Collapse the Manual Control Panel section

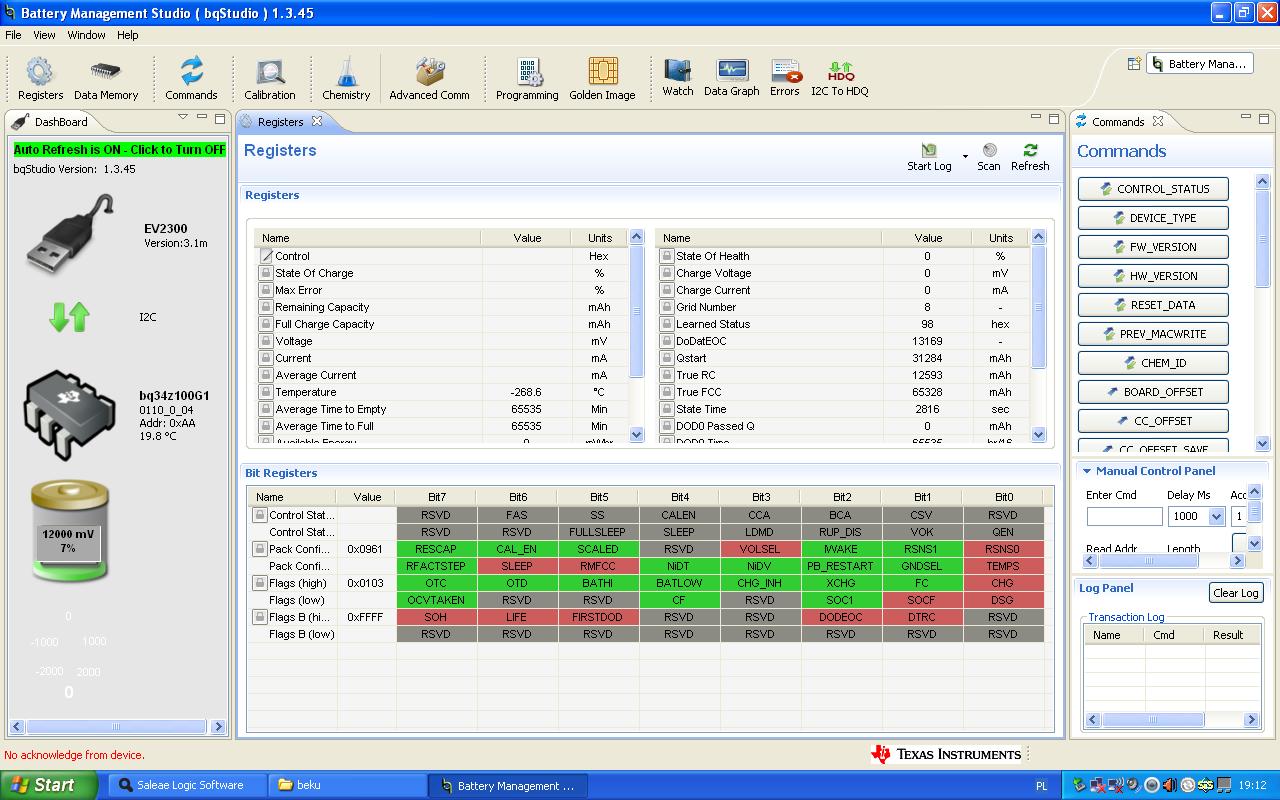pyautogui.click(x=1087, y=471)
